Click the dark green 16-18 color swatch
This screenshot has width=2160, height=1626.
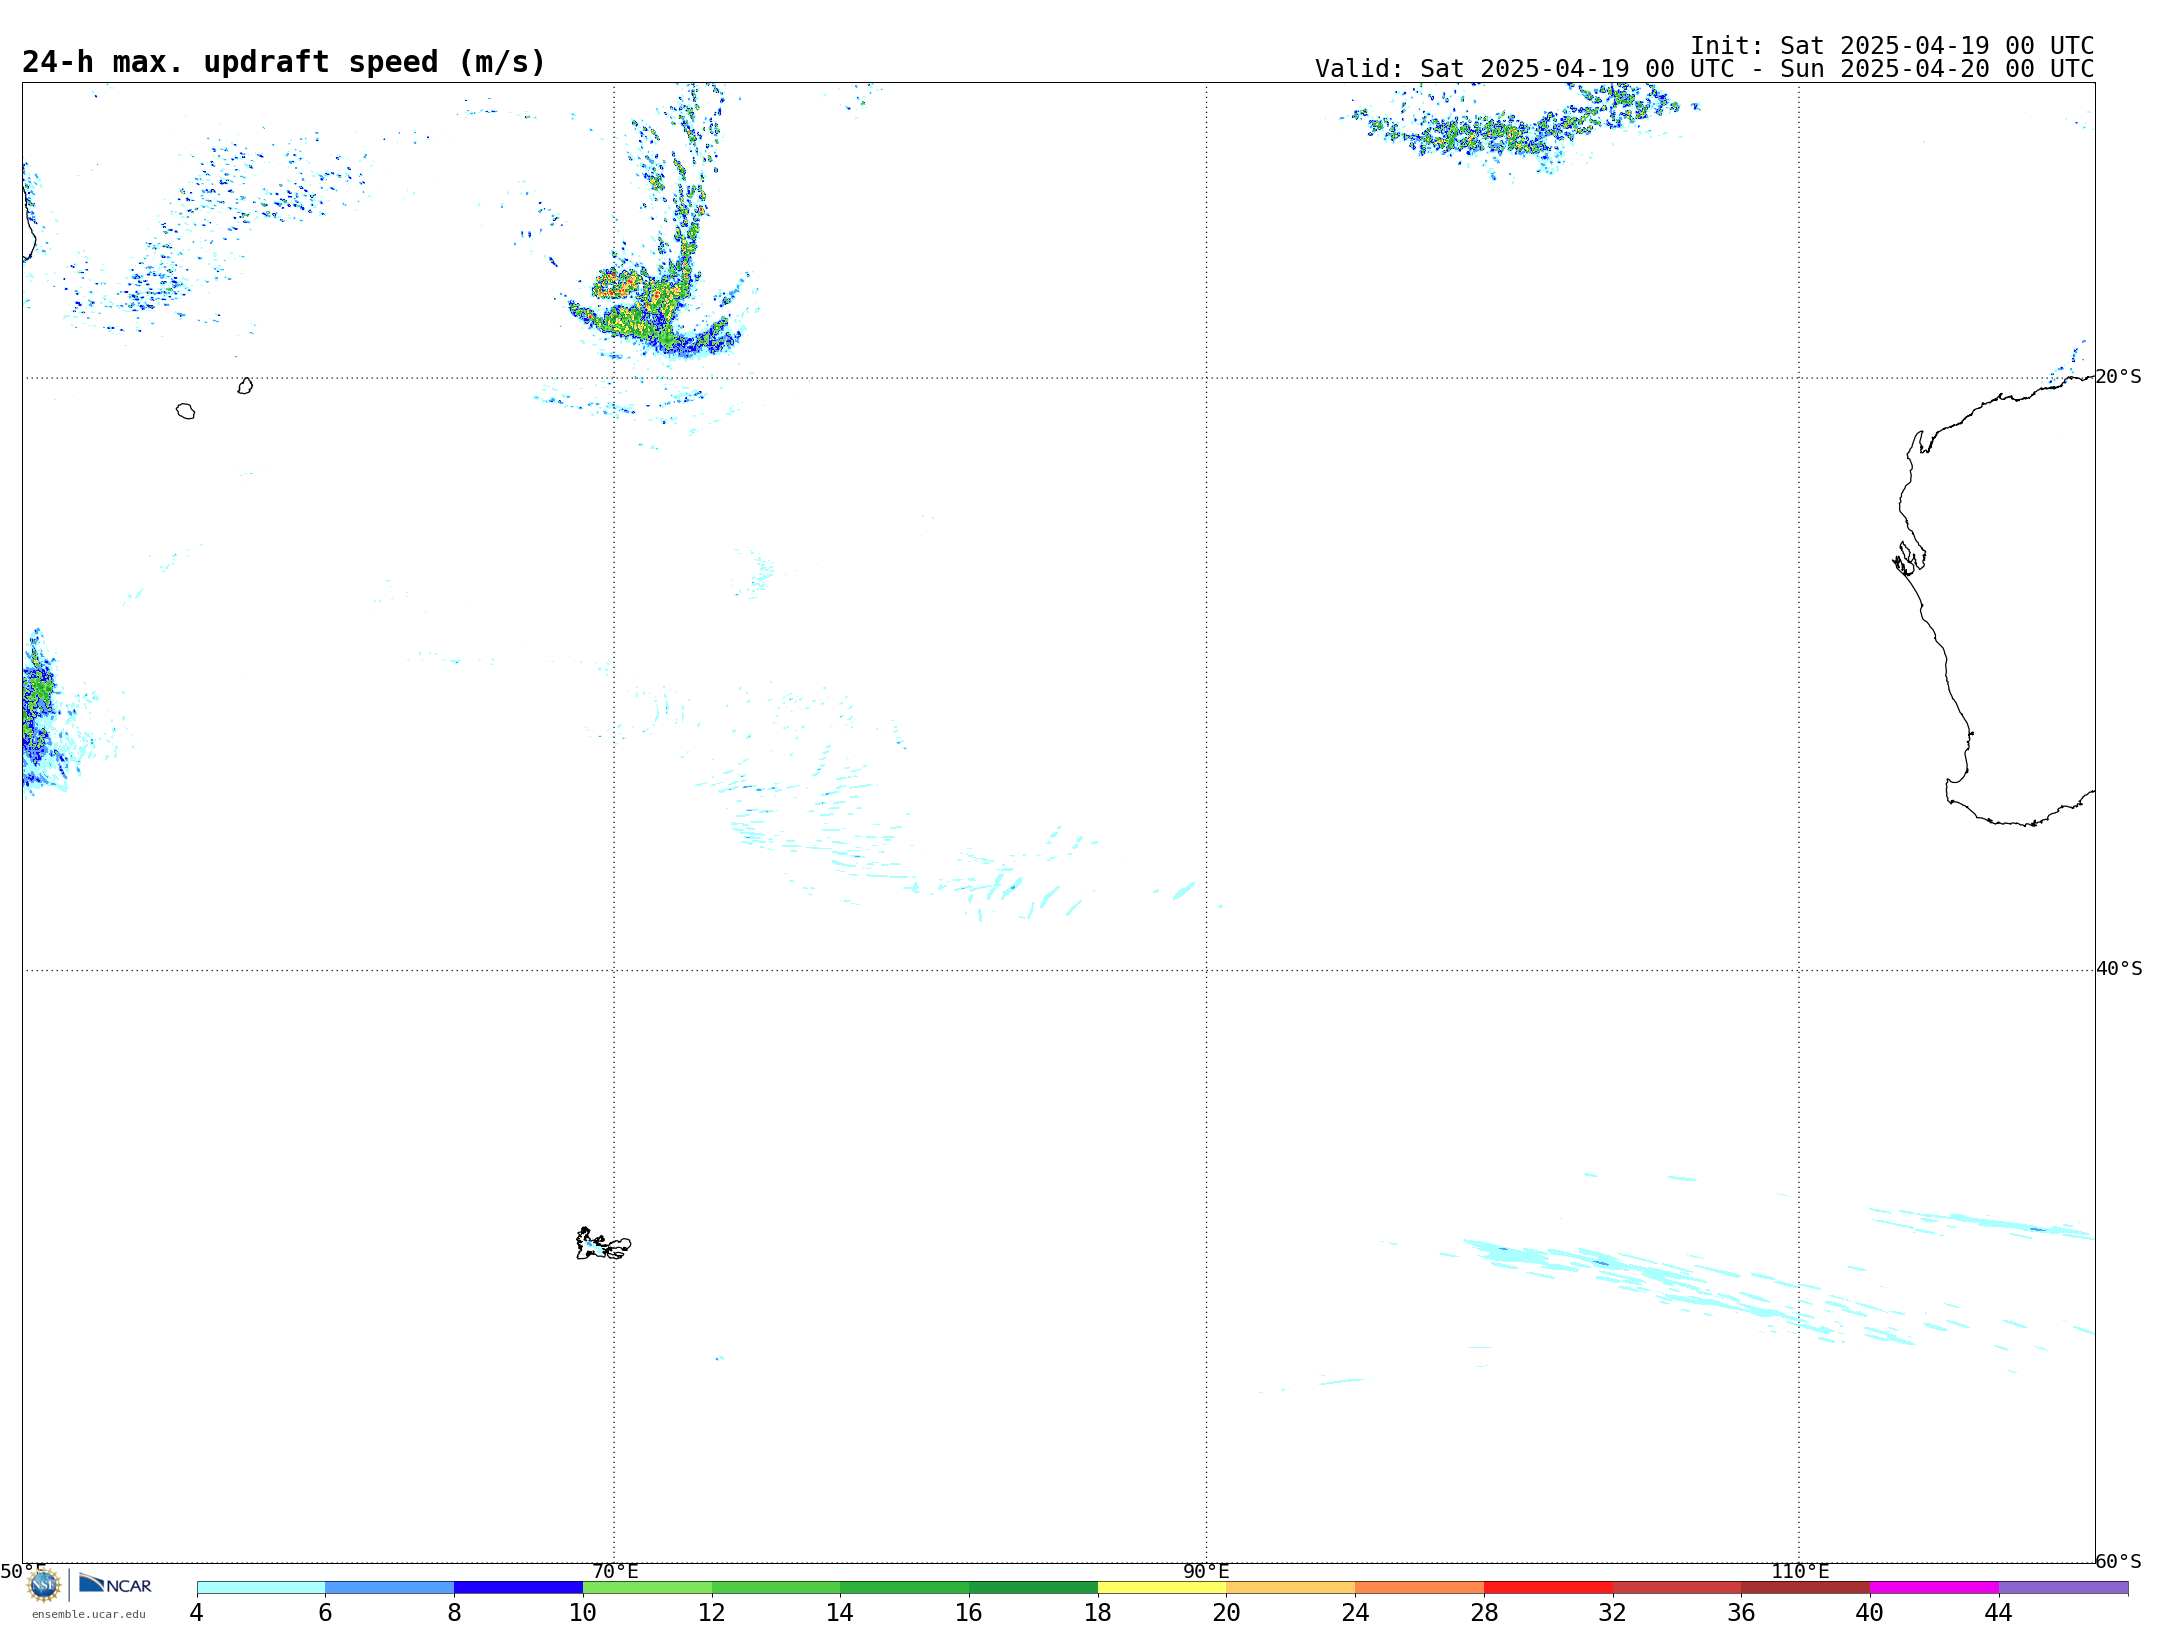[1033, 1588]
